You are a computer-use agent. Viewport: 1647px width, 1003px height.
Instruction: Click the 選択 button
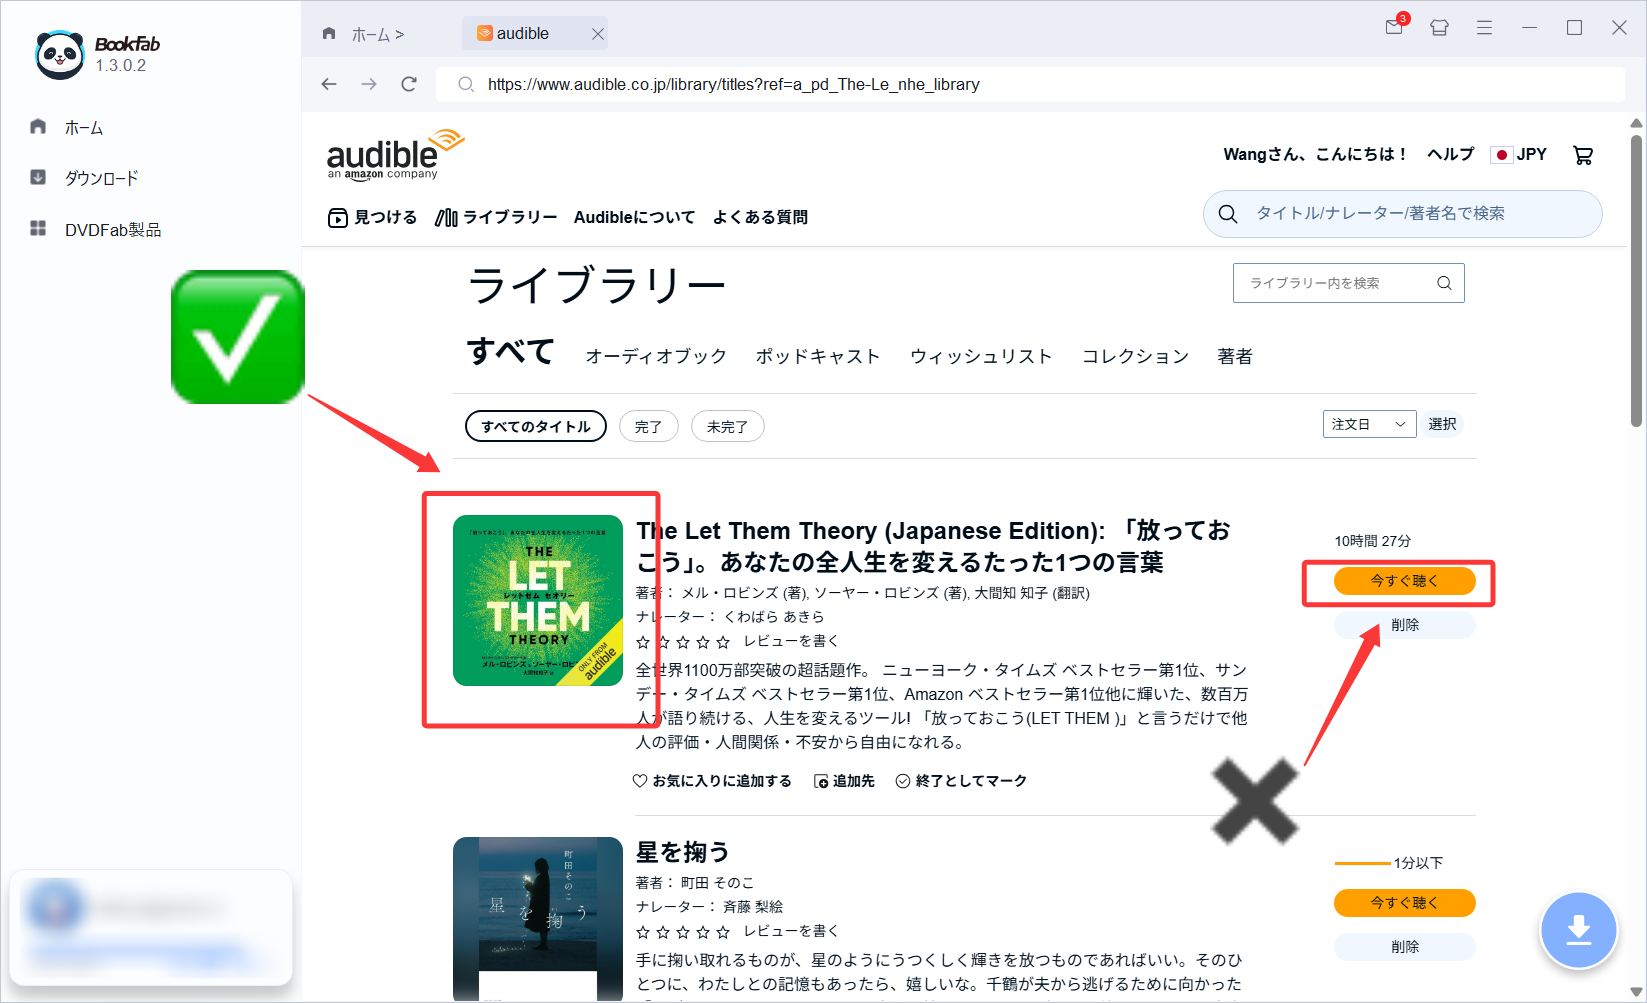[1442, 424]
